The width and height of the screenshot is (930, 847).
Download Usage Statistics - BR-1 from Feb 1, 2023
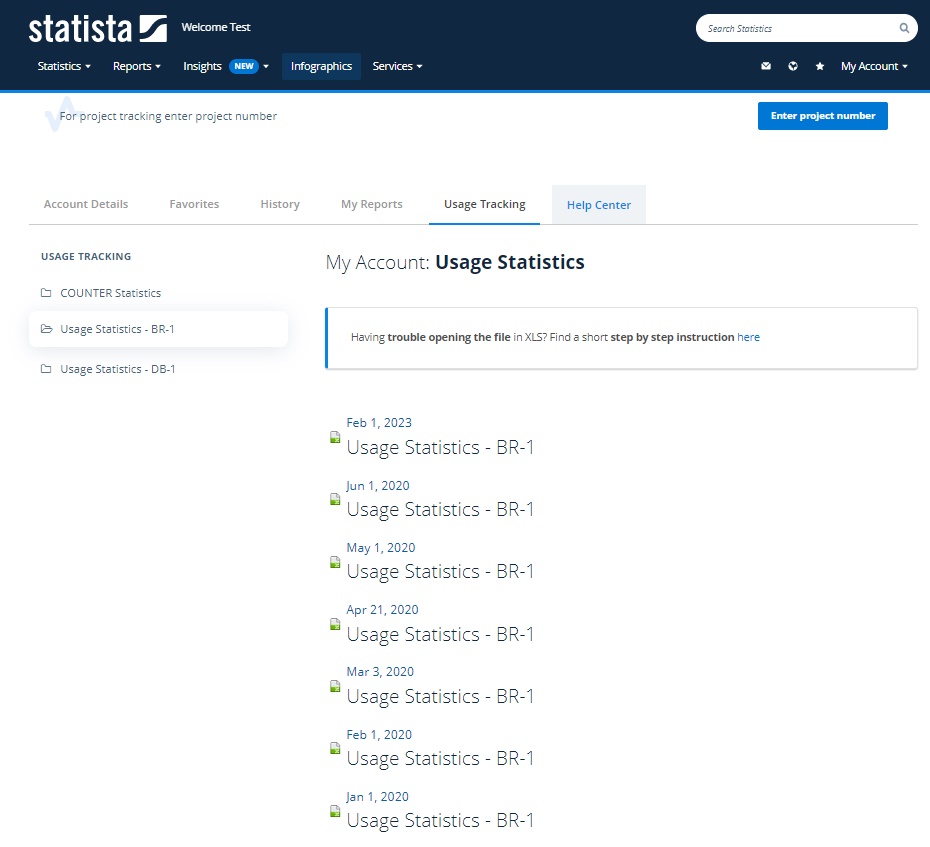[440, 447]
